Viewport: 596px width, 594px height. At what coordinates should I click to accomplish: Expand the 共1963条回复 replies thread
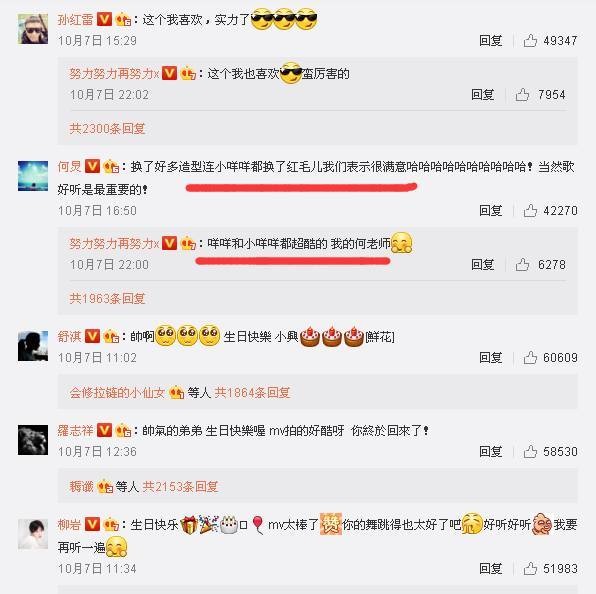click(107, 298)
